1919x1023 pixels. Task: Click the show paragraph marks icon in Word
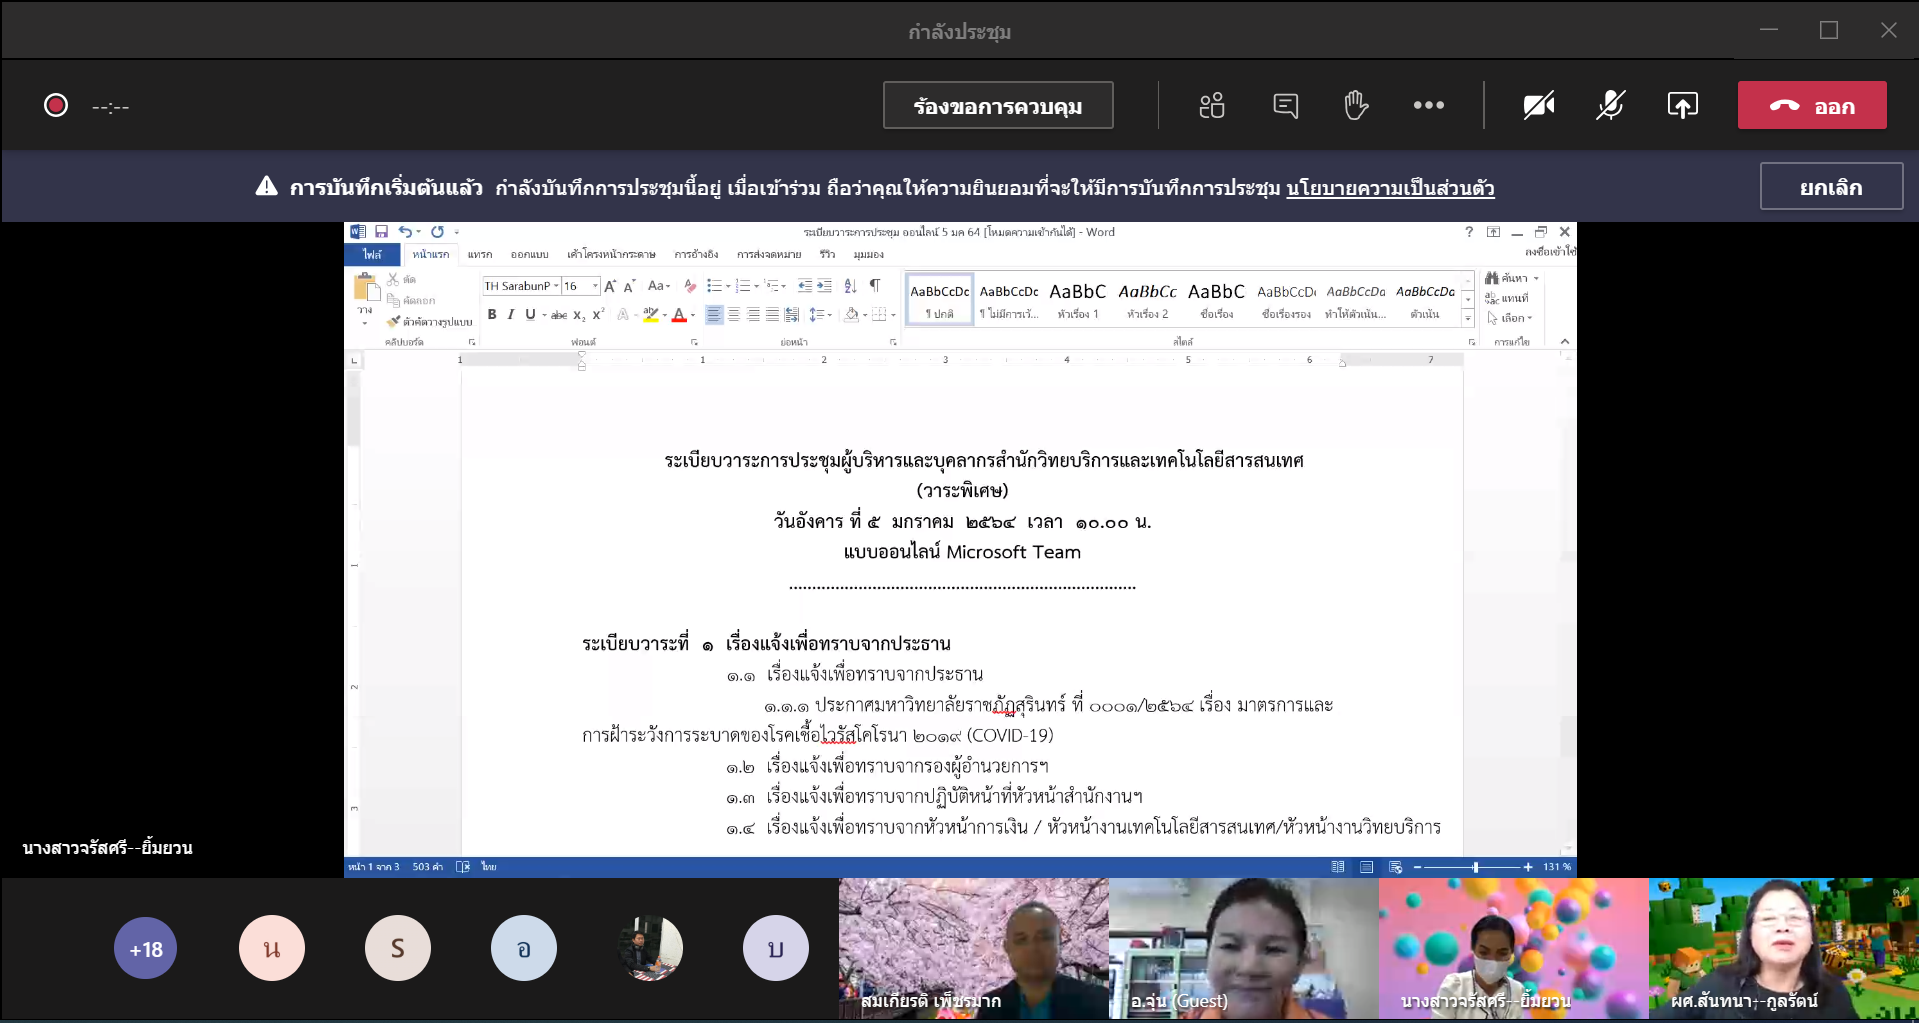(875, 286)
